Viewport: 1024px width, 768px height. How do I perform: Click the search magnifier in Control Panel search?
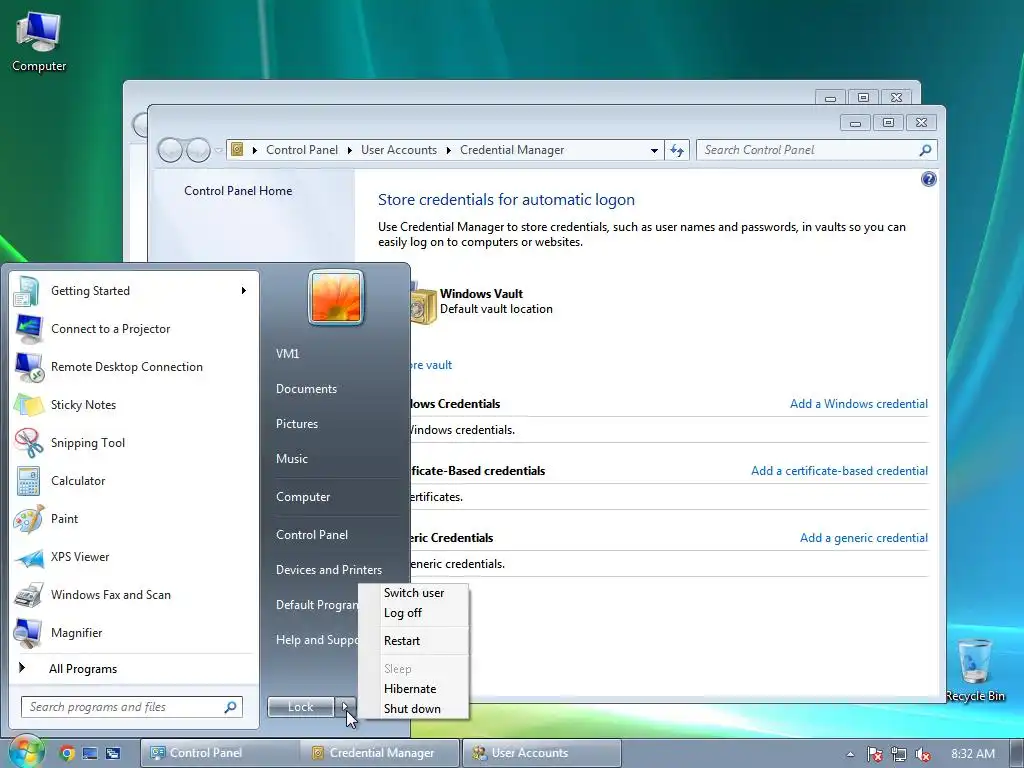(x=925, y=150)
